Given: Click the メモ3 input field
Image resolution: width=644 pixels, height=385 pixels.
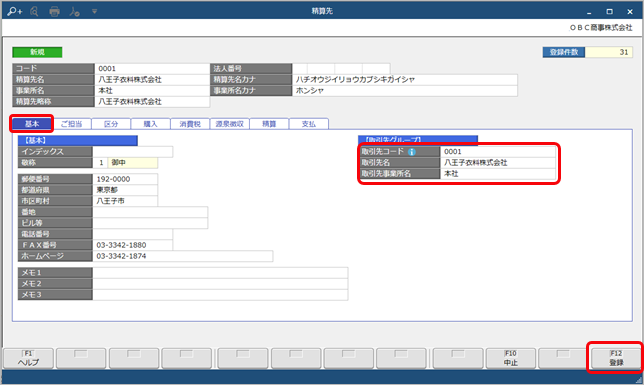Looking at the screenshot, I should tap(220, 295).
